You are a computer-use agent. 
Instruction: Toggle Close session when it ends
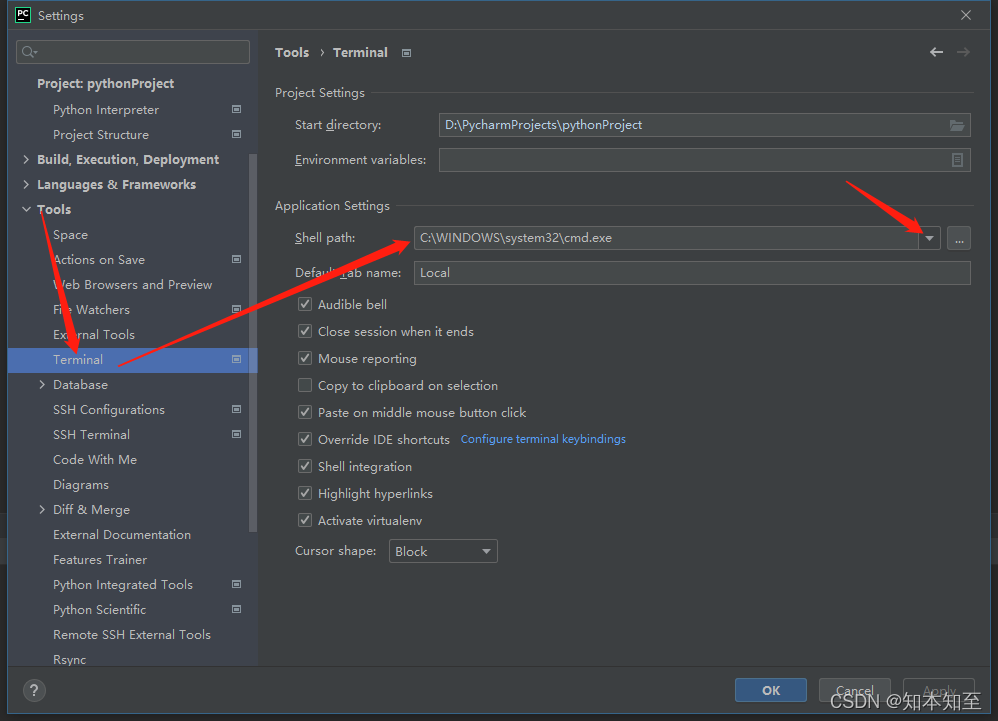306,331
